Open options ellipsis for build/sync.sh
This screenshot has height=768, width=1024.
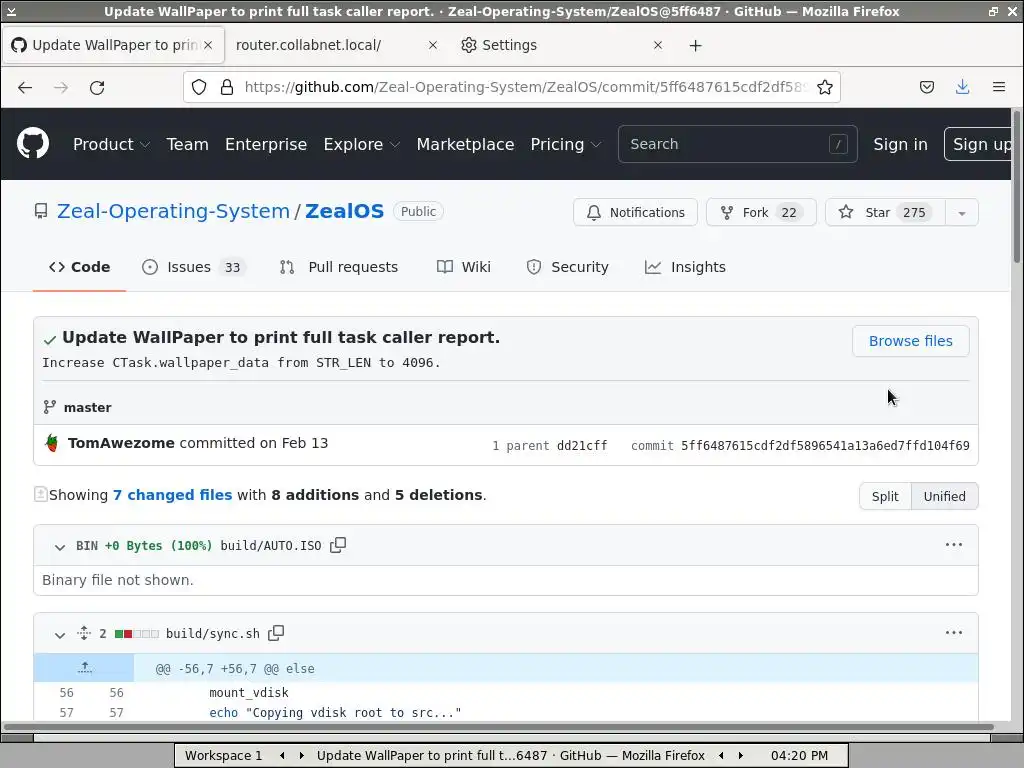tap(953, 632)
